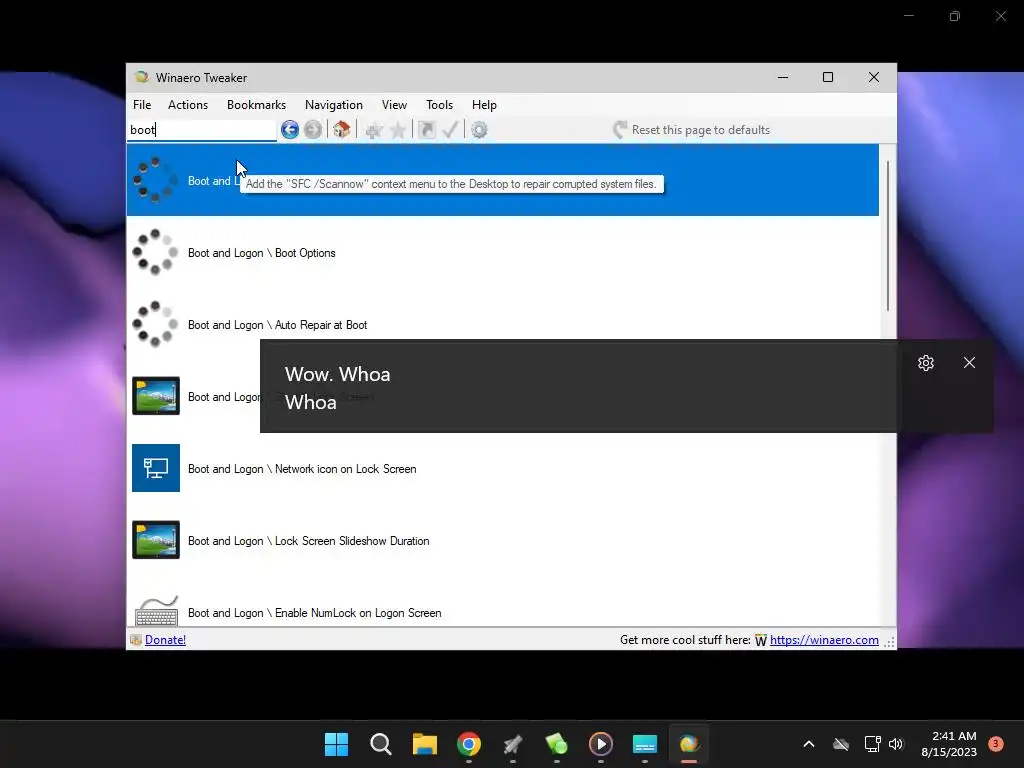Open taskbar Search
1024x768 pixels.
coord(381,744)
